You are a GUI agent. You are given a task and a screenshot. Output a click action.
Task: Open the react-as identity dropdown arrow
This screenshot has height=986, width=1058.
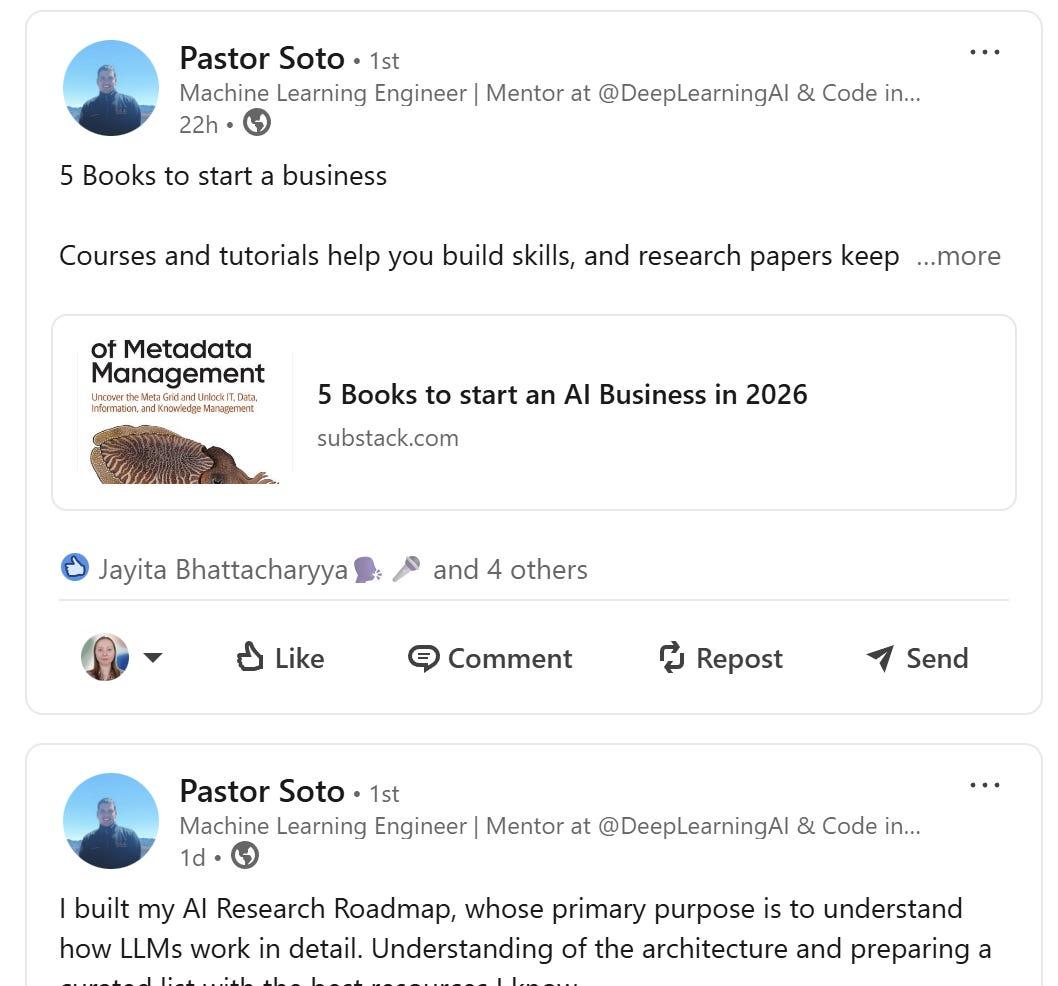click(x=153, y=657)
